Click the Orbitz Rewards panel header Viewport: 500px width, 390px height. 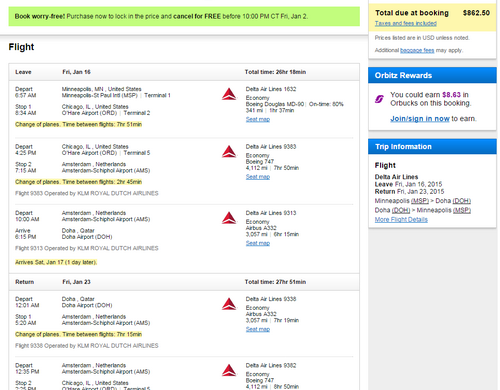pos(432,75)
